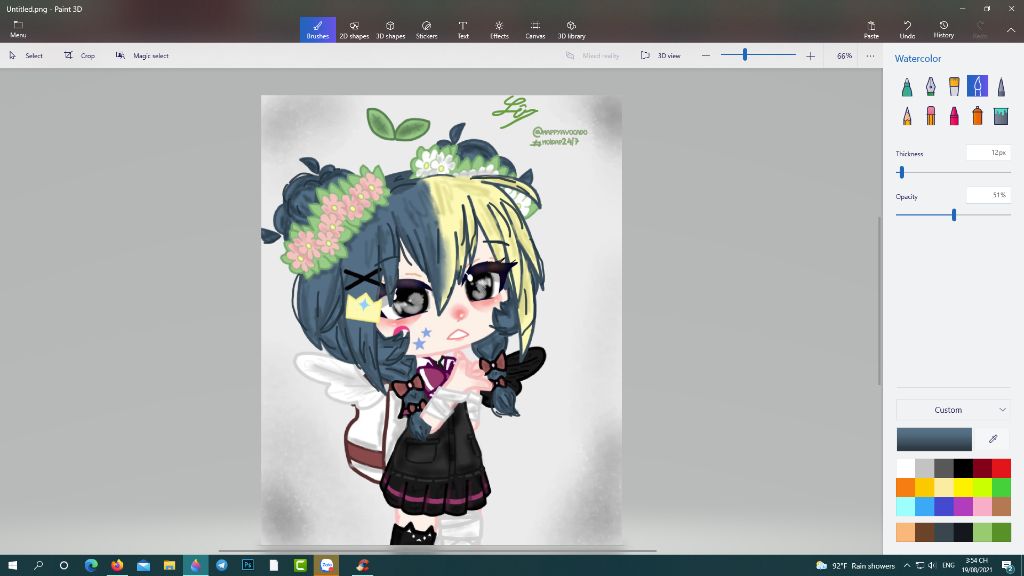The image size is (1024, 576).
Task: Choose the Crop tool
Action: 80,56
